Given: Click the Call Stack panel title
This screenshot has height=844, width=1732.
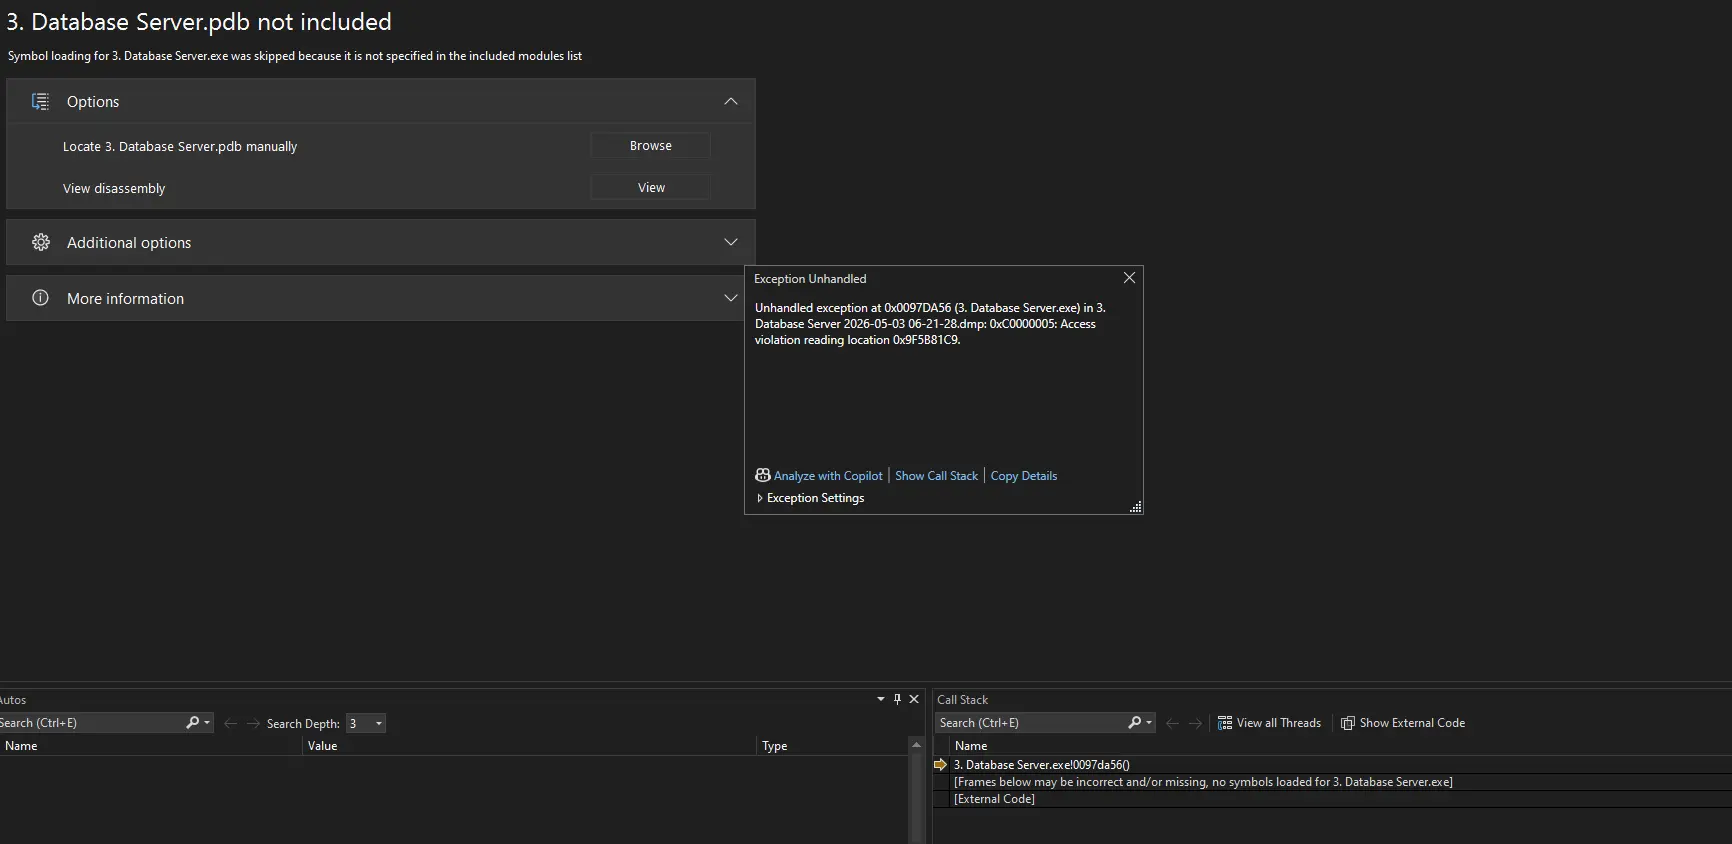Looking at the screenshot, I should tap(962, 700).
